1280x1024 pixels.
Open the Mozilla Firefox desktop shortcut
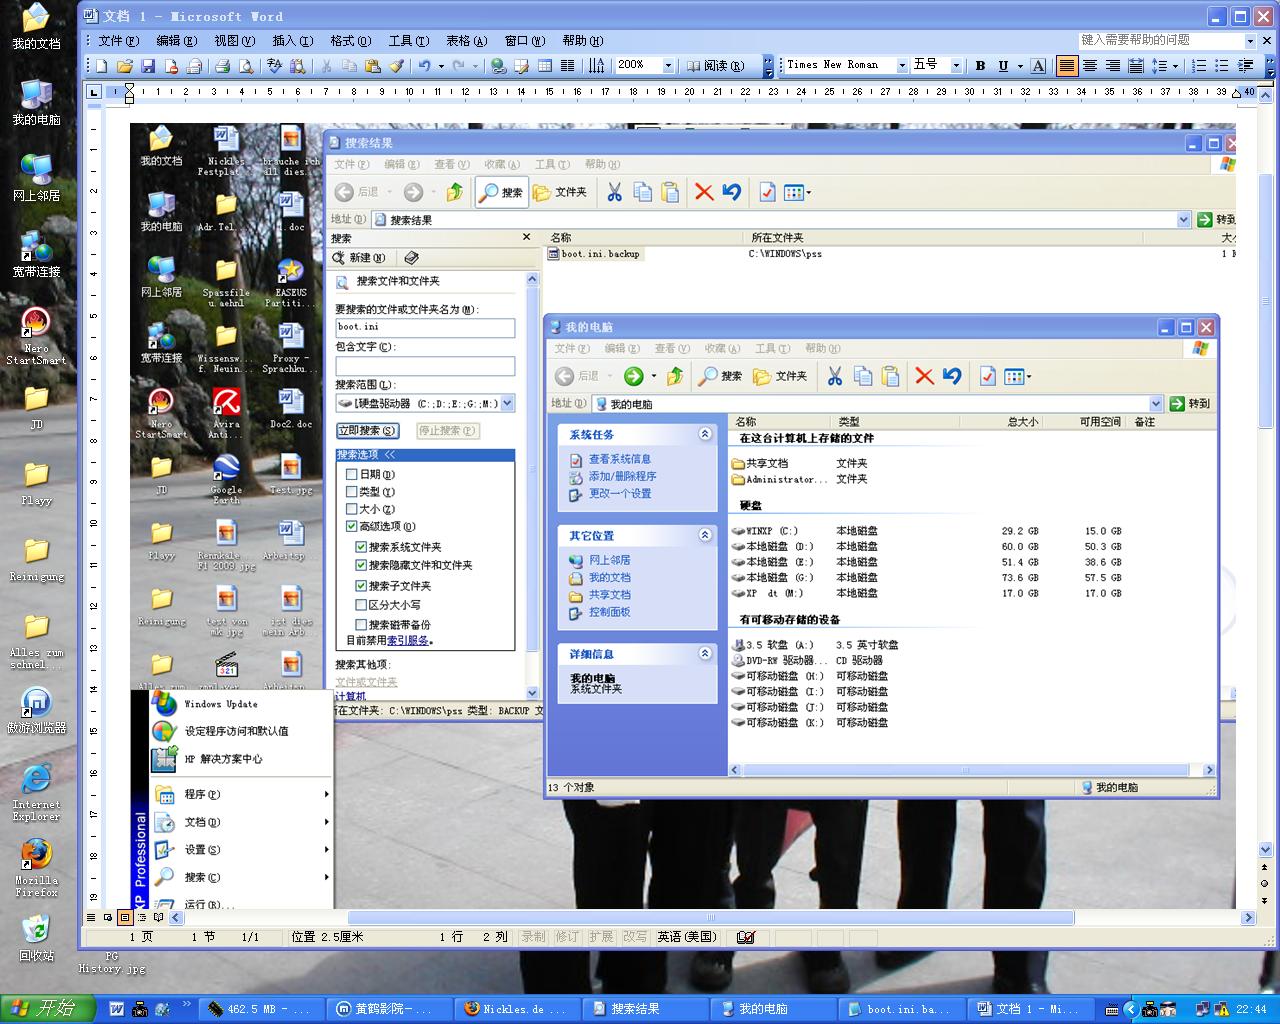tap(36, 866)
